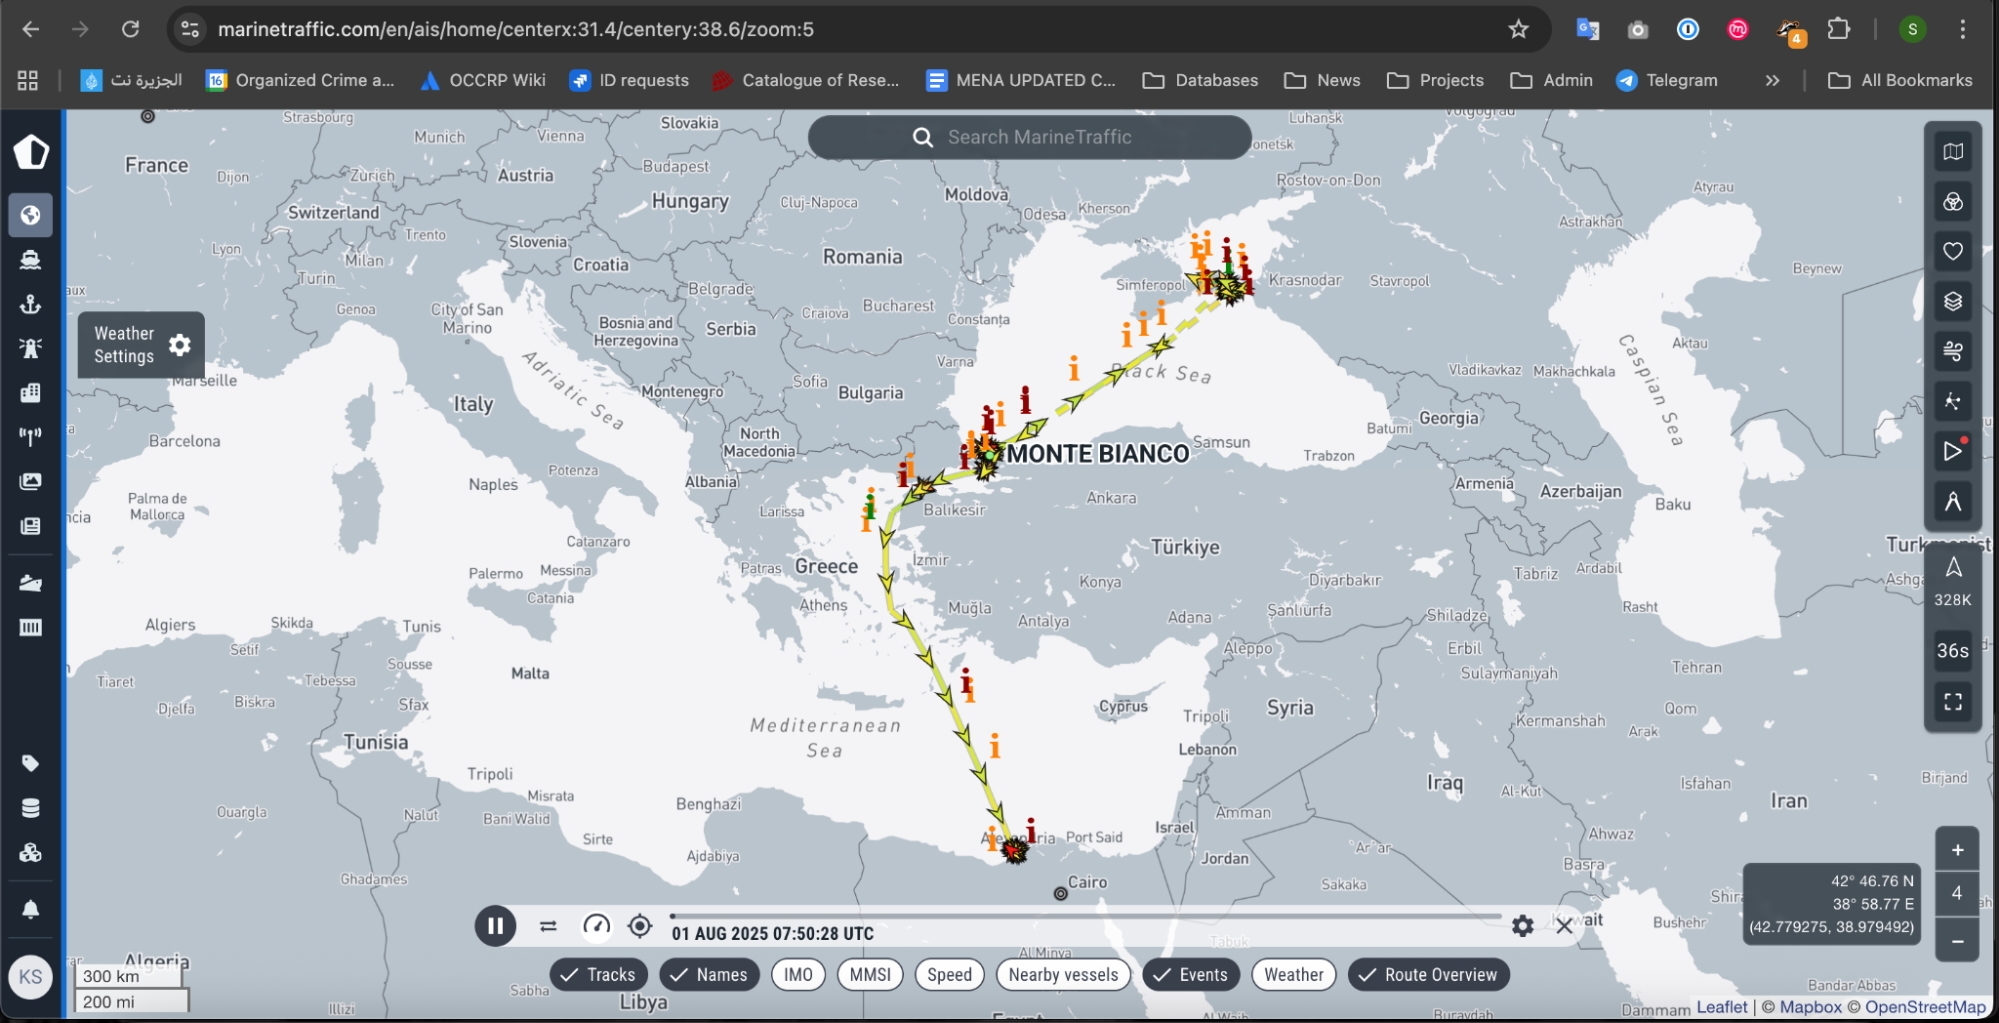This screenshot has width=1999, height=1023.
Task: Expand the hidden bookmarks overflow chevron
Action: (1772, 81)
